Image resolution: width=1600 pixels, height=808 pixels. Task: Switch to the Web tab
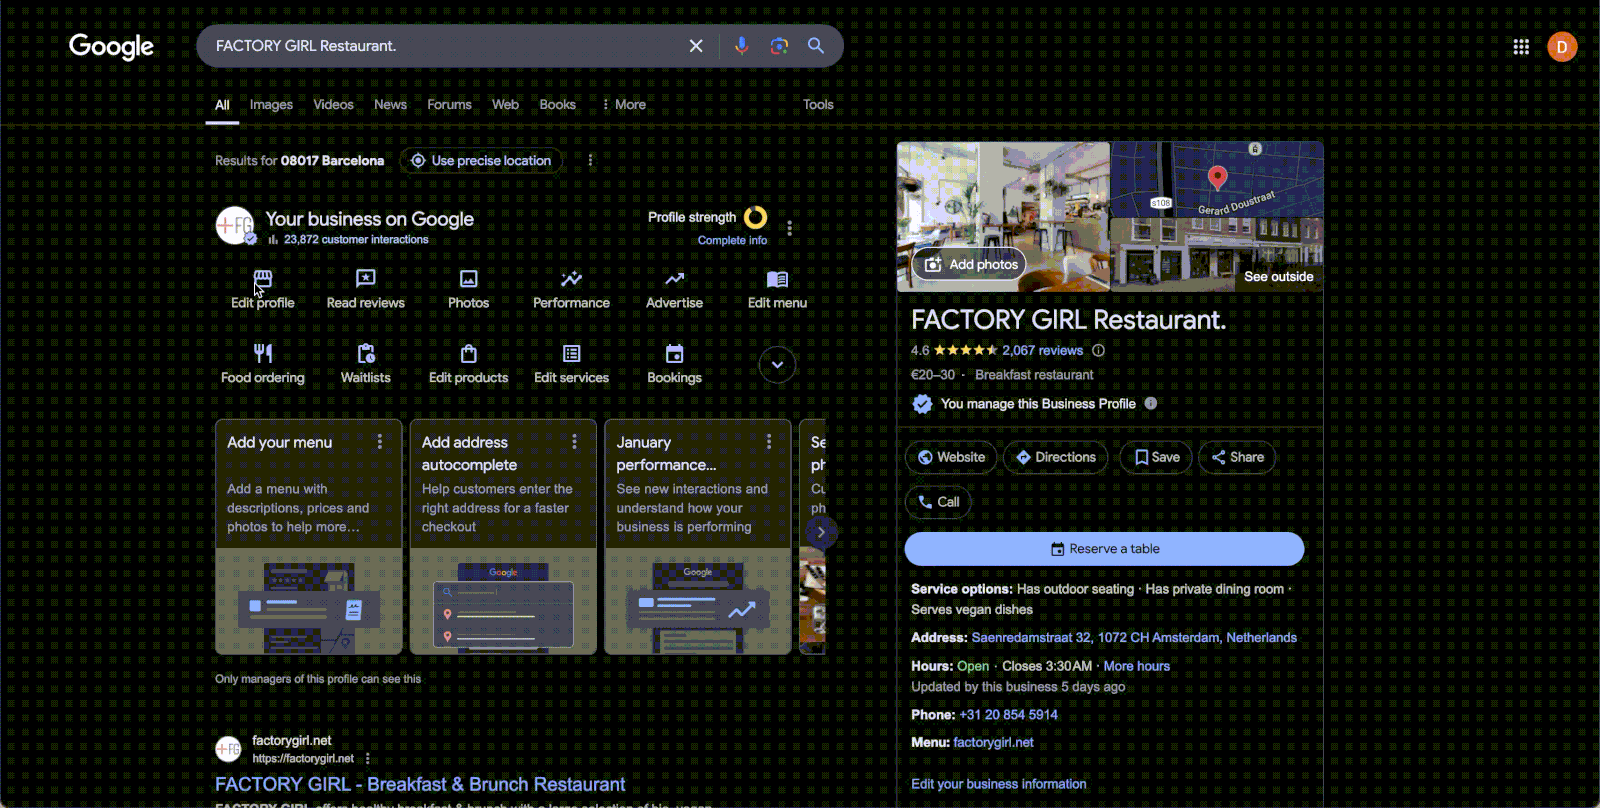[505, 104]
